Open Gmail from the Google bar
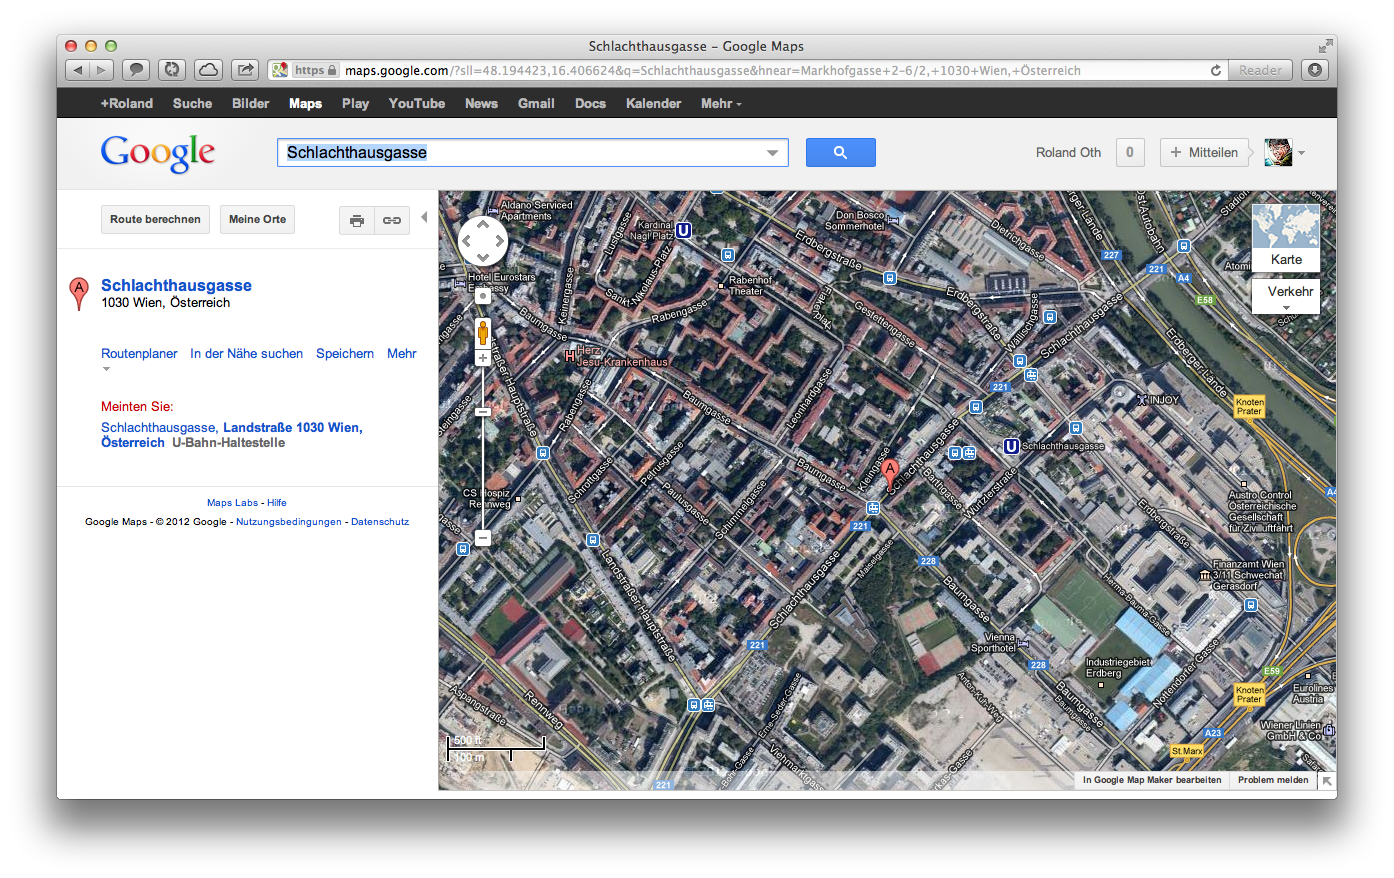 (x=536, y=103)
